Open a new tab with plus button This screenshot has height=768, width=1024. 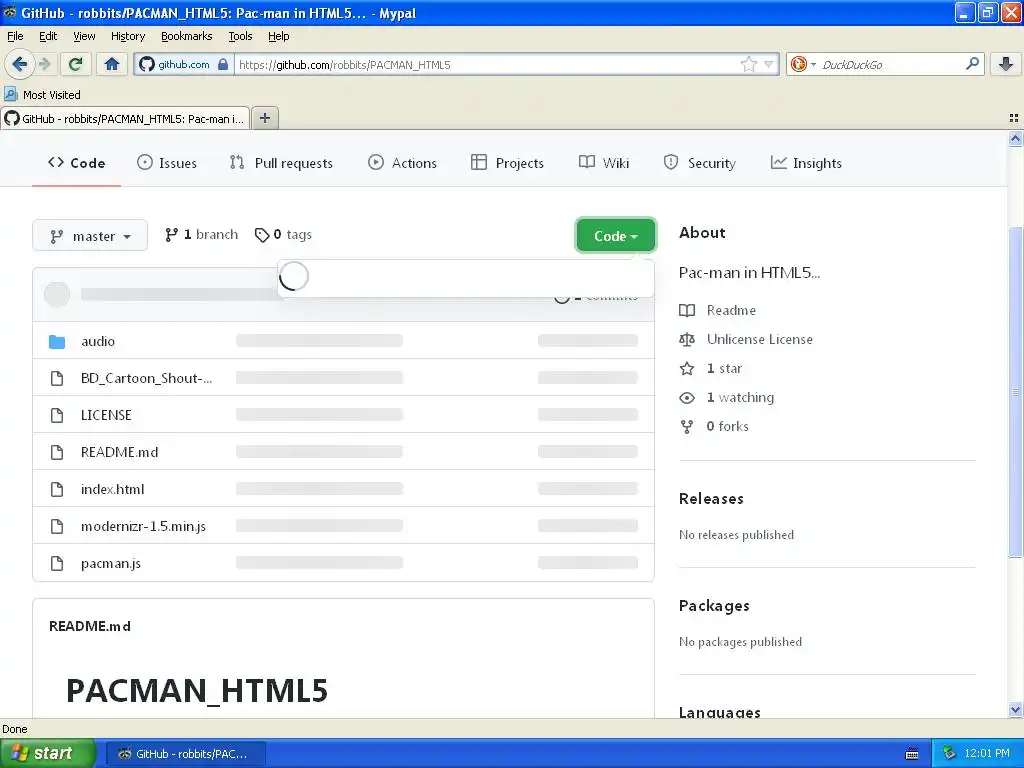pos(264,118)
